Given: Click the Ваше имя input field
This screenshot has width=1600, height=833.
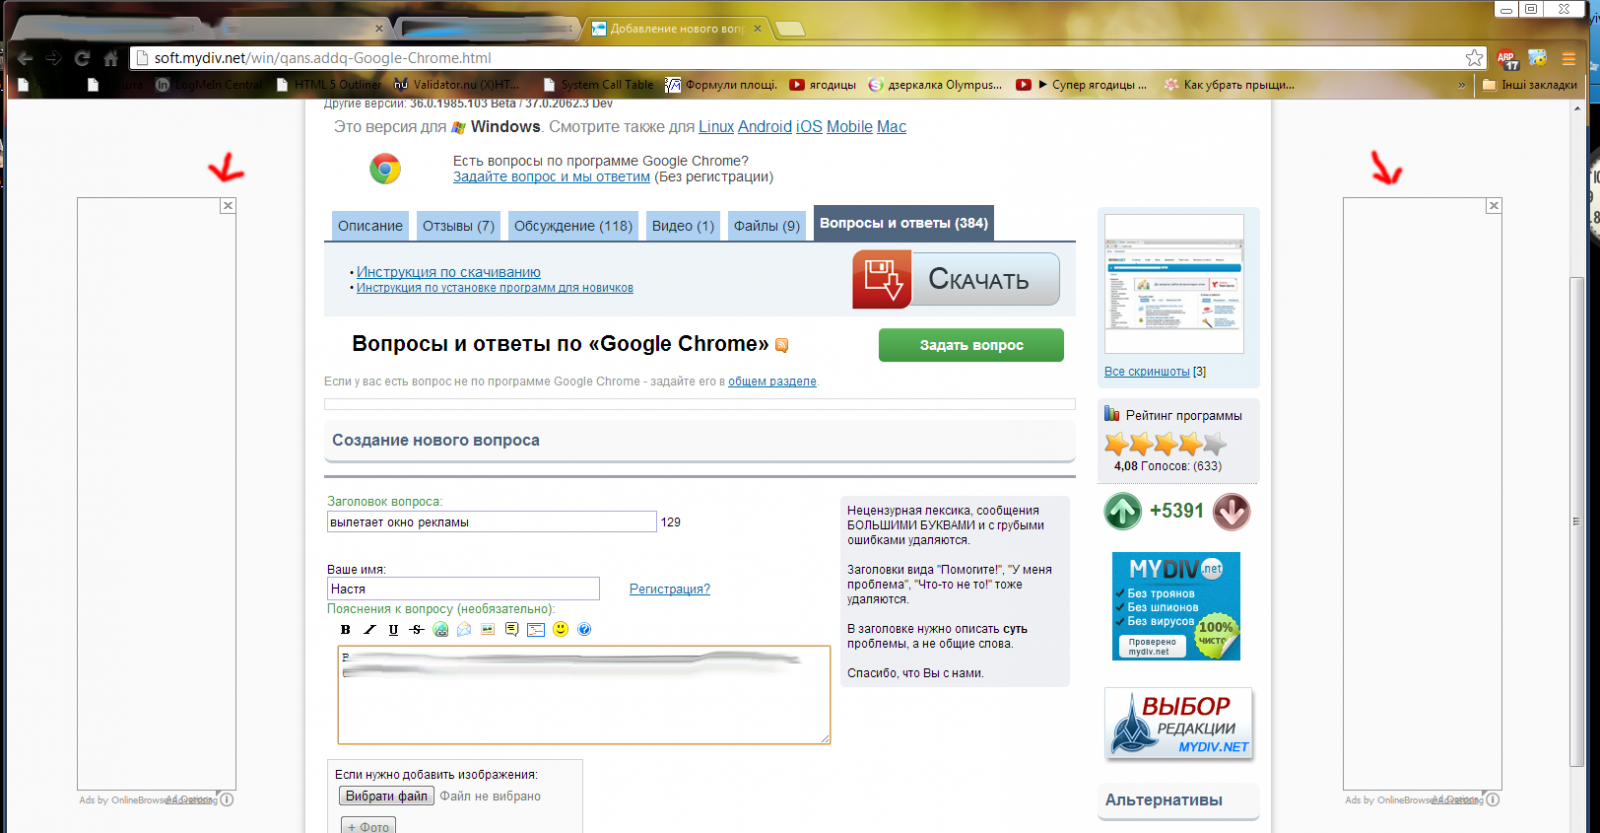Looking at the screenshot, I should click(x=463, y=589).
